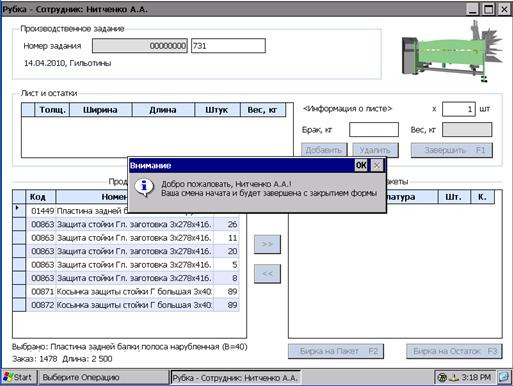This screenshot has width=513, height=386.
Task: Select row 00872 Косынка защиты стойки
Action: [133, 305]
